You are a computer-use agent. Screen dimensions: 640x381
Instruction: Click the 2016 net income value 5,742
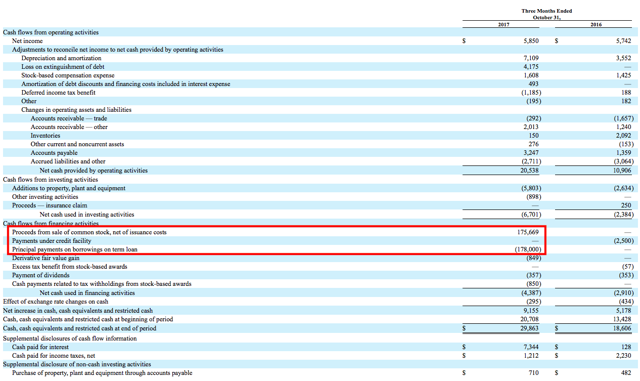pyautogui.click(x=623, y=41)
